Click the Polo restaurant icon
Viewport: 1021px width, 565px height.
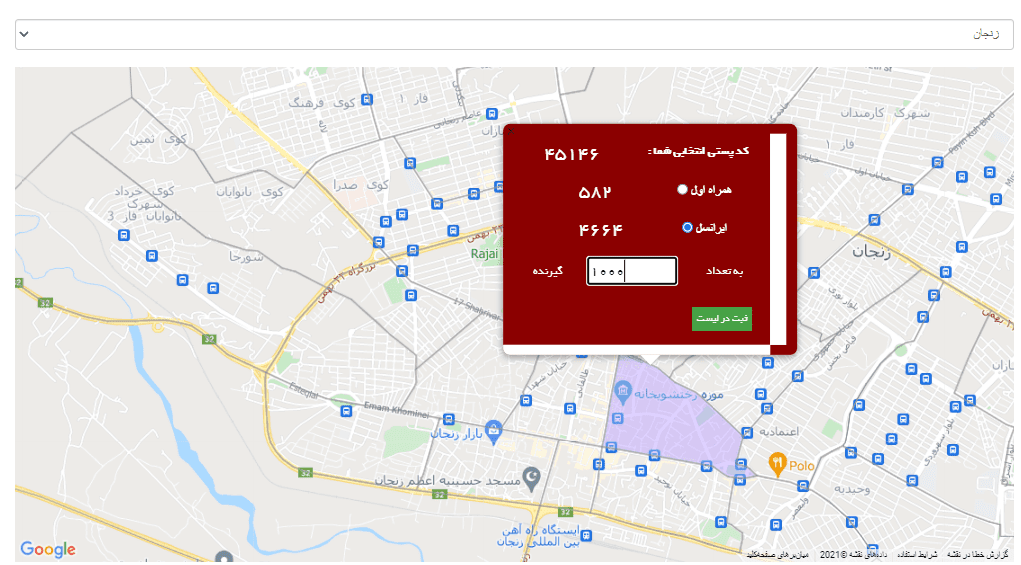(777, 463)
